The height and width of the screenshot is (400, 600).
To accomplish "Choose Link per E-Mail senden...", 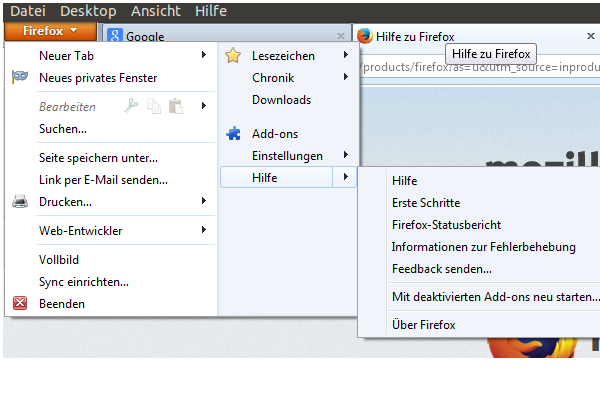I will pos(103,180).
